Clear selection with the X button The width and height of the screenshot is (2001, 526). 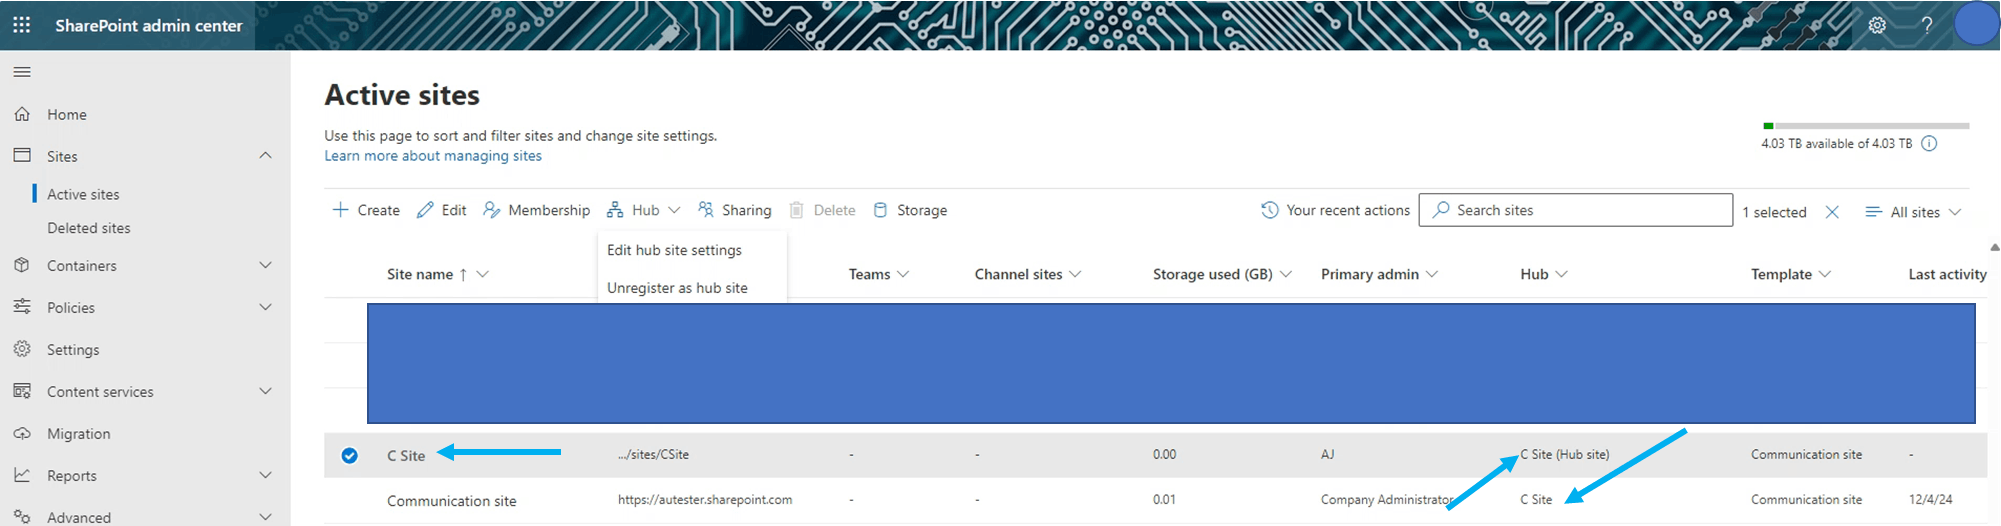tap(1832, 212)
